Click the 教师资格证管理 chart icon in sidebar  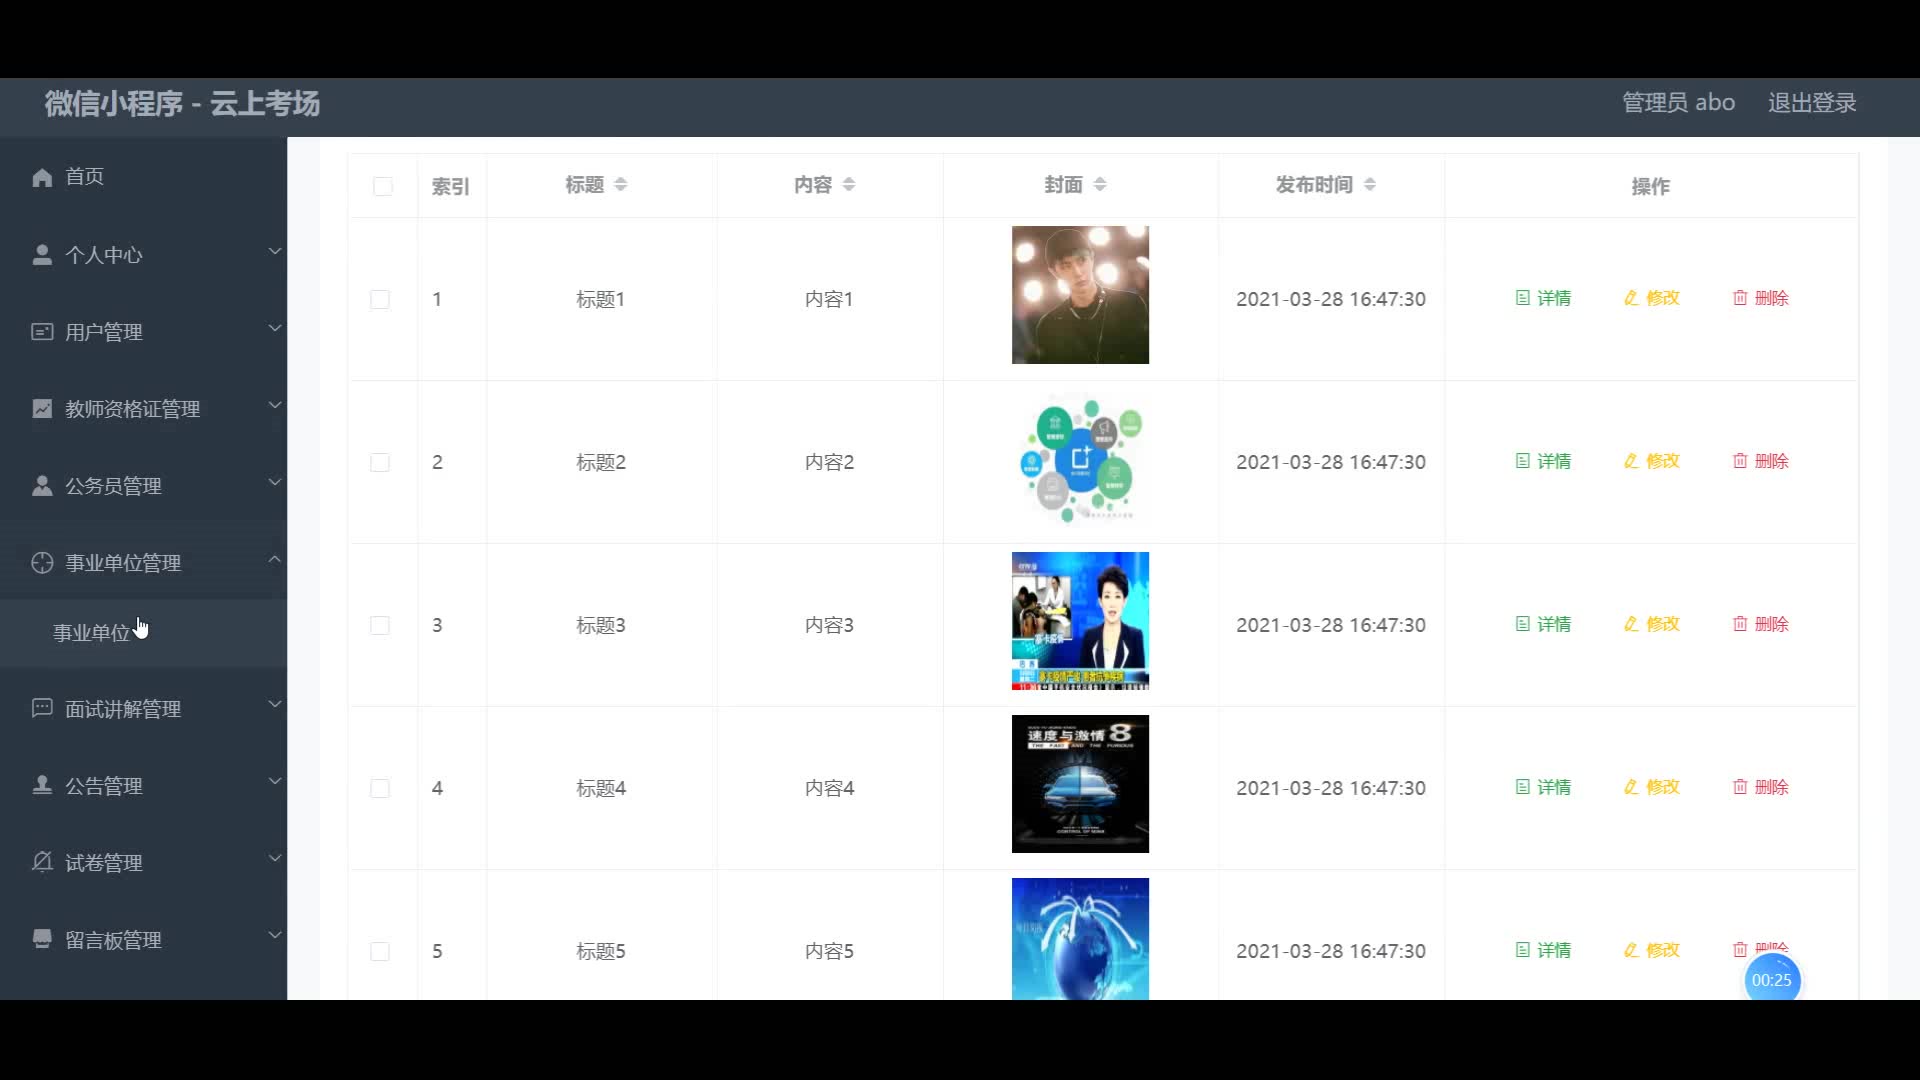(x=42, y=409)
